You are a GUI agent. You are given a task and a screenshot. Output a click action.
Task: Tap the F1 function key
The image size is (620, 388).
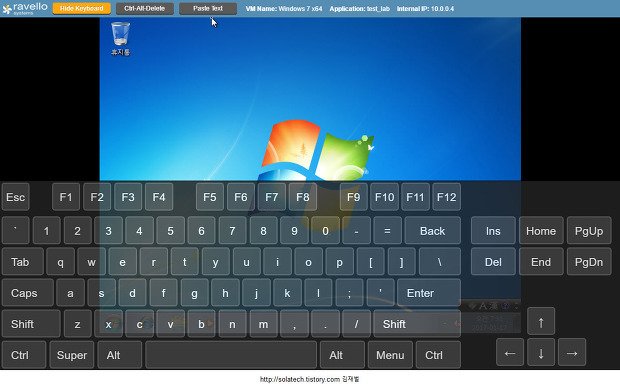pyautogui.click(x=66, y=197)
